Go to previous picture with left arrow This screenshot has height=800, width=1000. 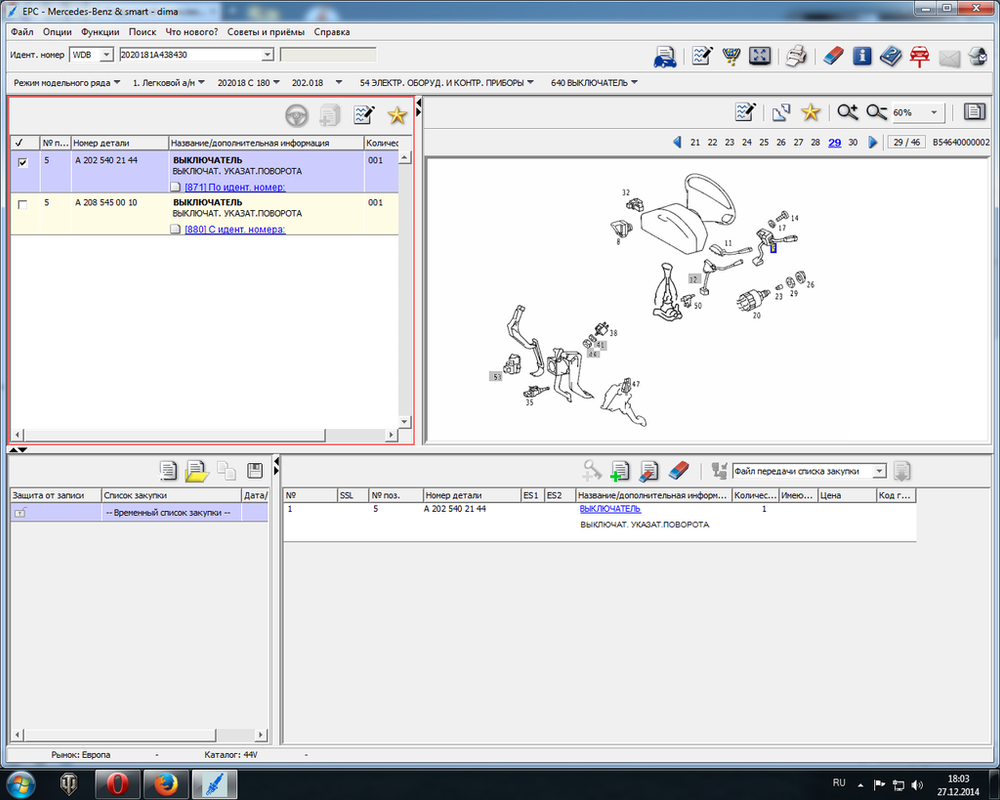tap(677, 142)
